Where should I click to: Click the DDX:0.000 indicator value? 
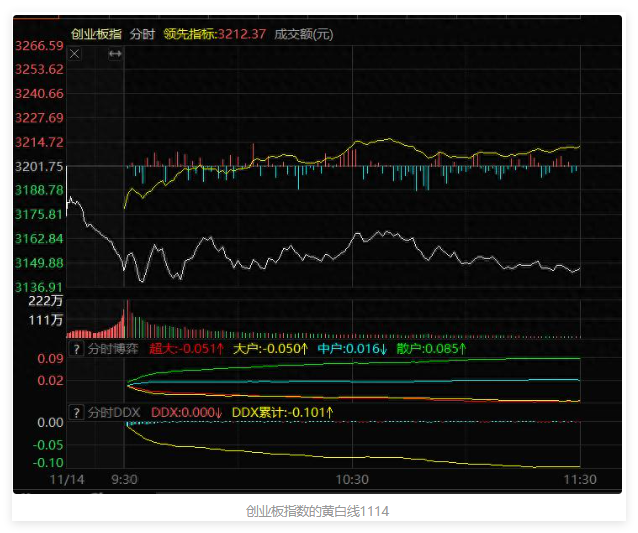tap(185, 412)
